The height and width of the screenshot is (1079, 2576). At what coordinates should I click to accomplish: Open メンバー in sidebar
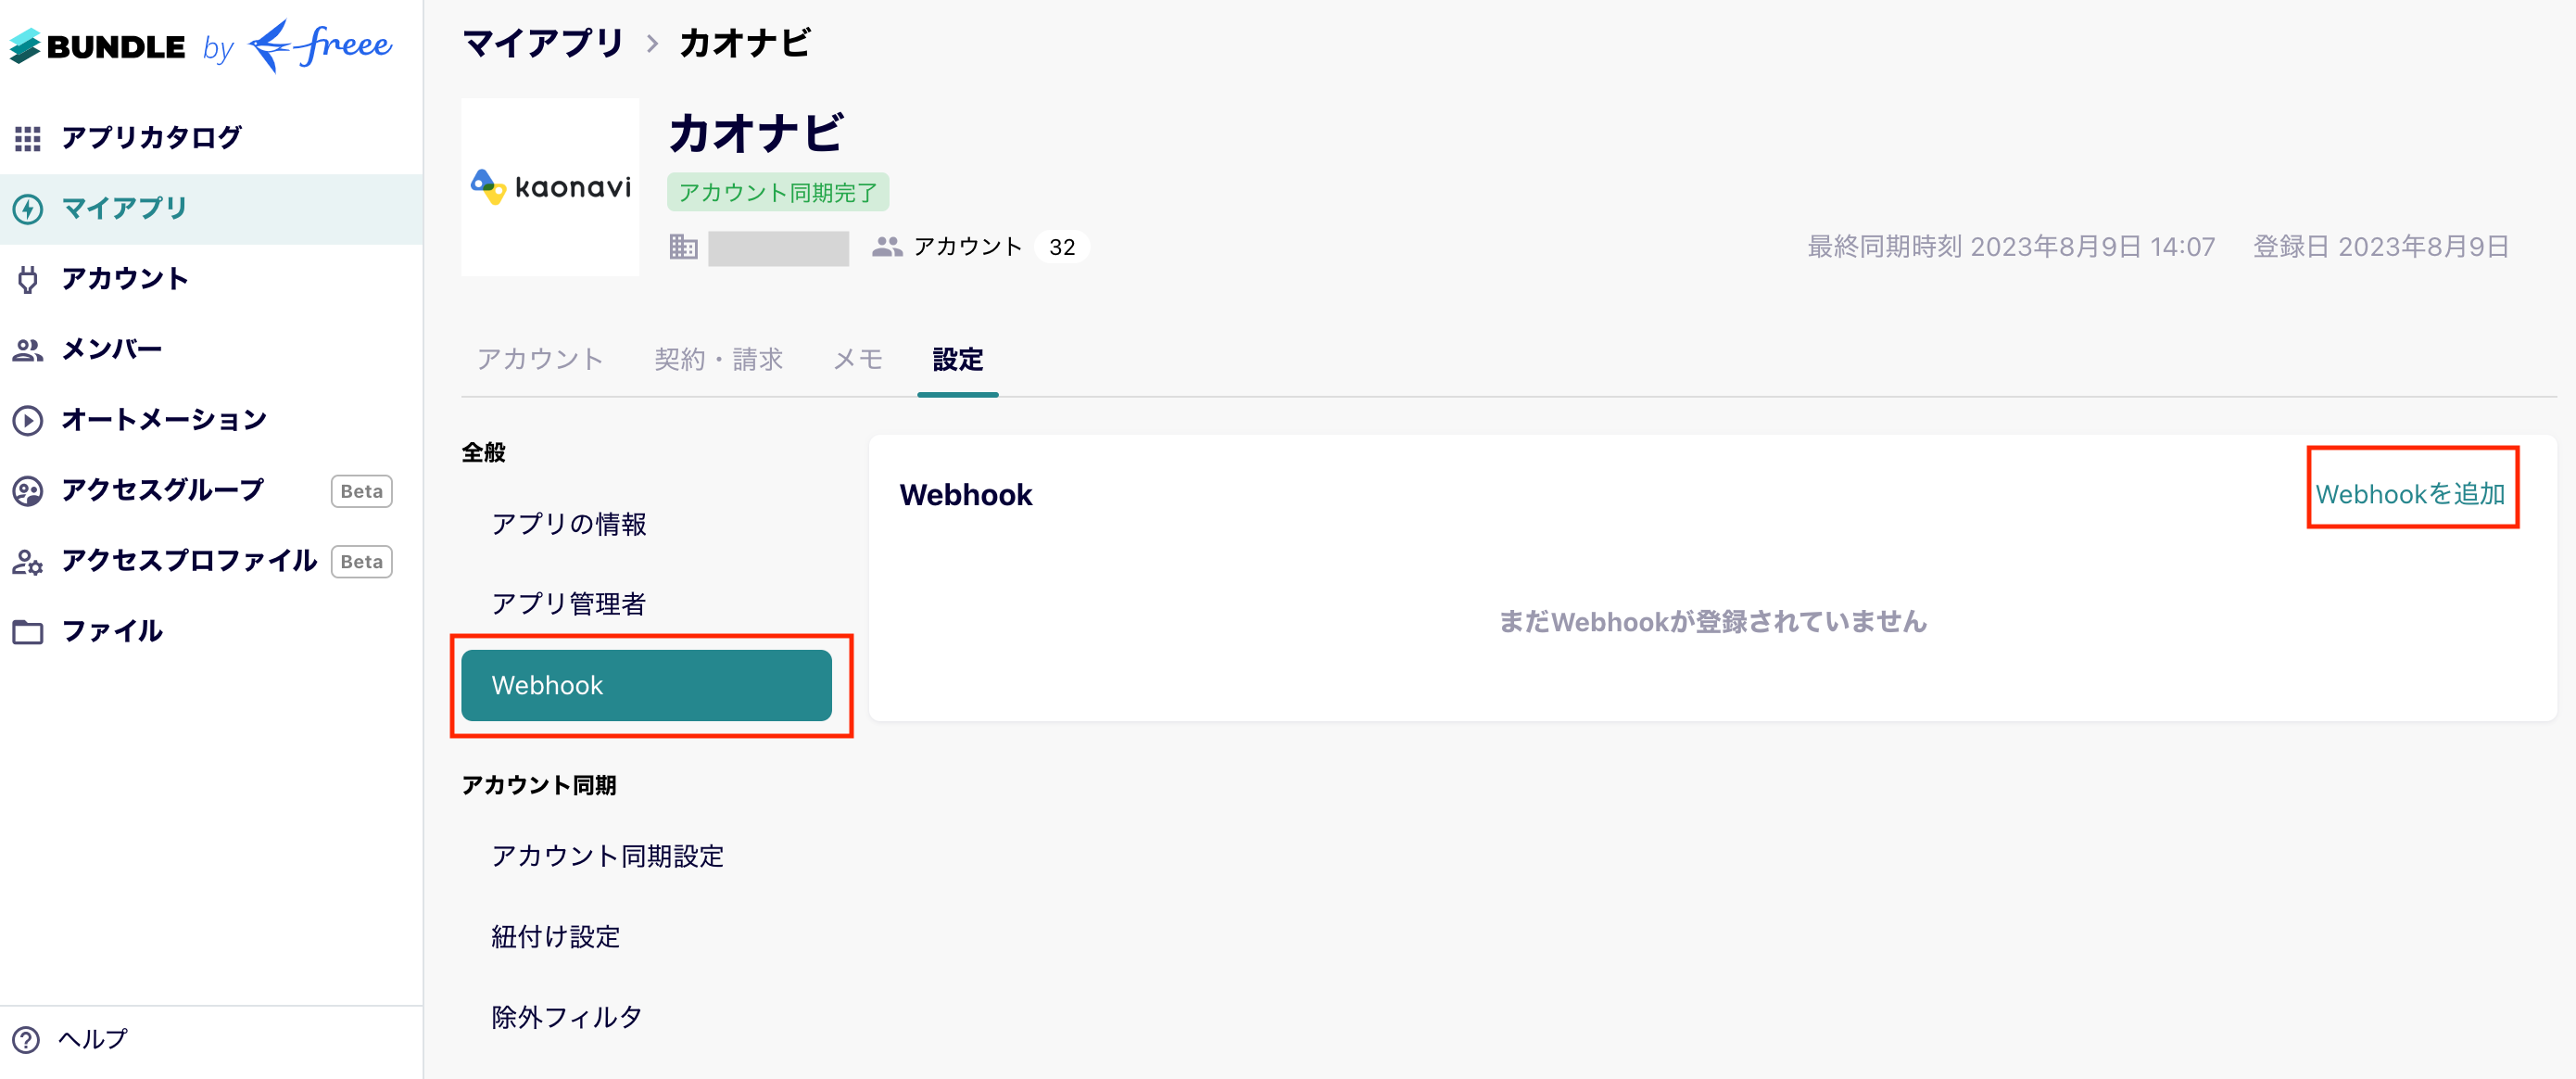211,350
